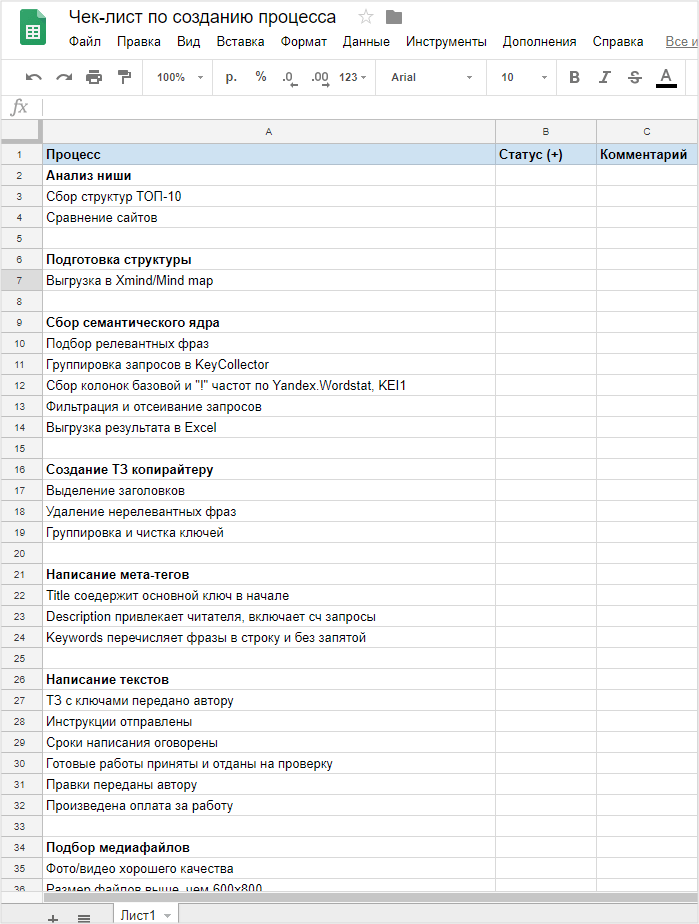The image size is (699, 924).
Task: Click the Undo arrow icon
Action: coord(34,77)
